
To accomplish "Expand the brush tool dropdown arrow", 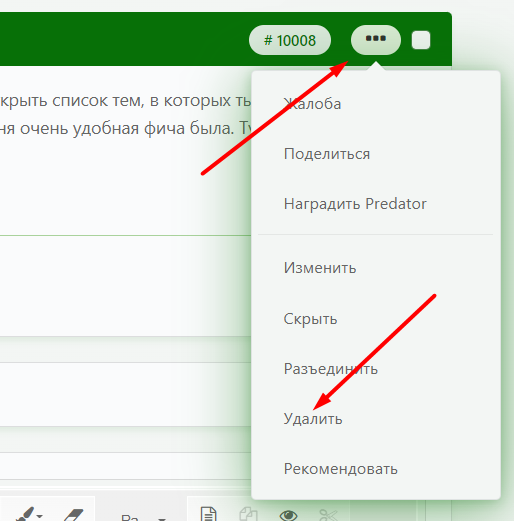I will (40, 516).
